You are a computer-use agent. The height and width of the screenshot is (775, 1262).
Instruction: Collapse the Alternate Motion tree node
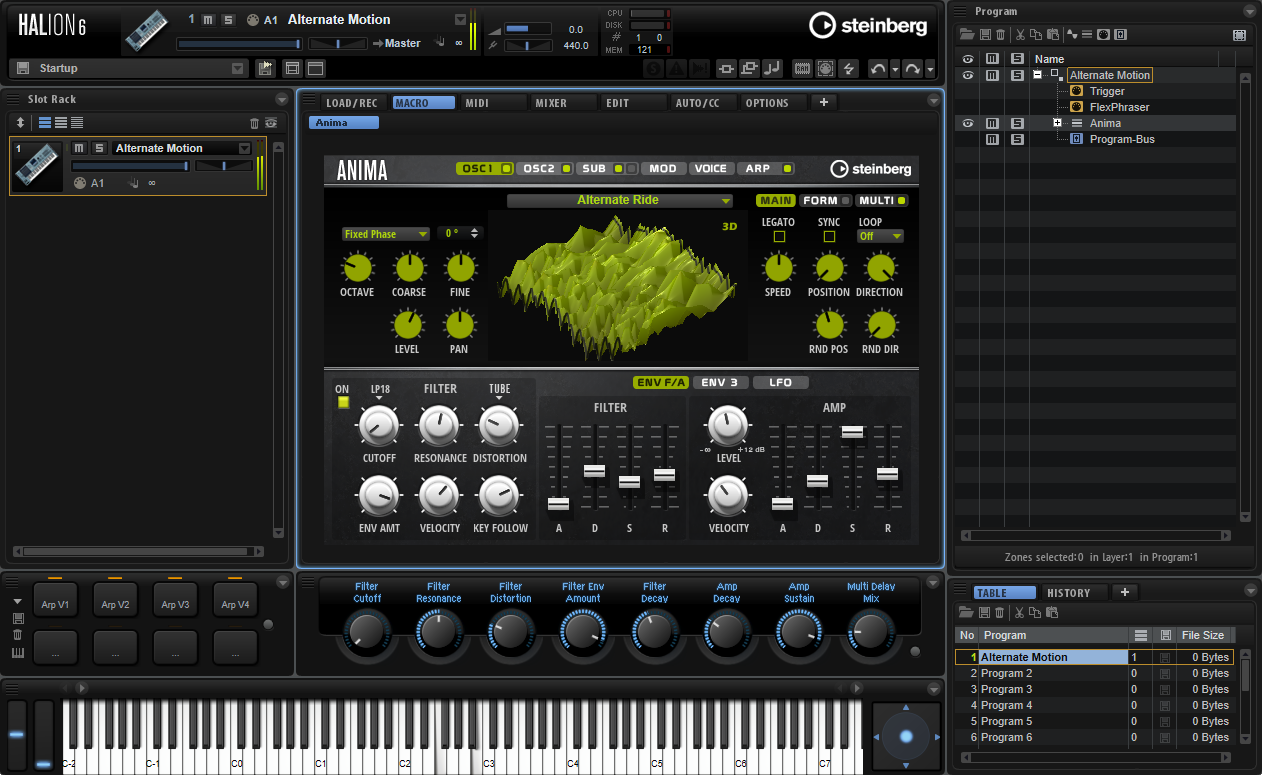(1038, 75)
